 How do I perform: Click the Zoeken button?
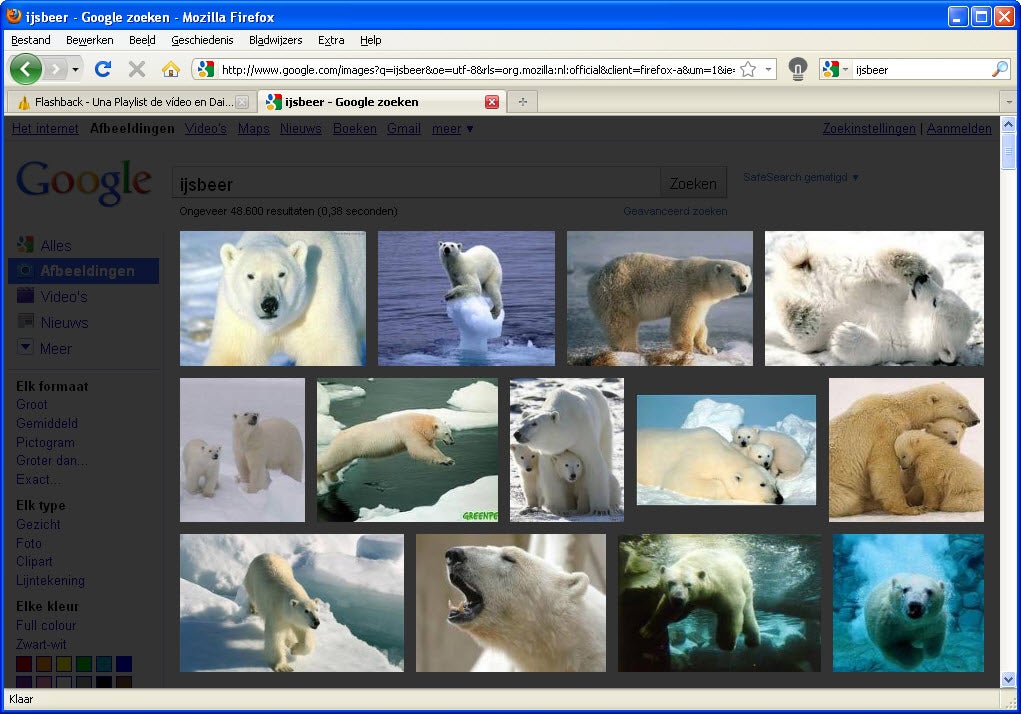tap(693, 183)
